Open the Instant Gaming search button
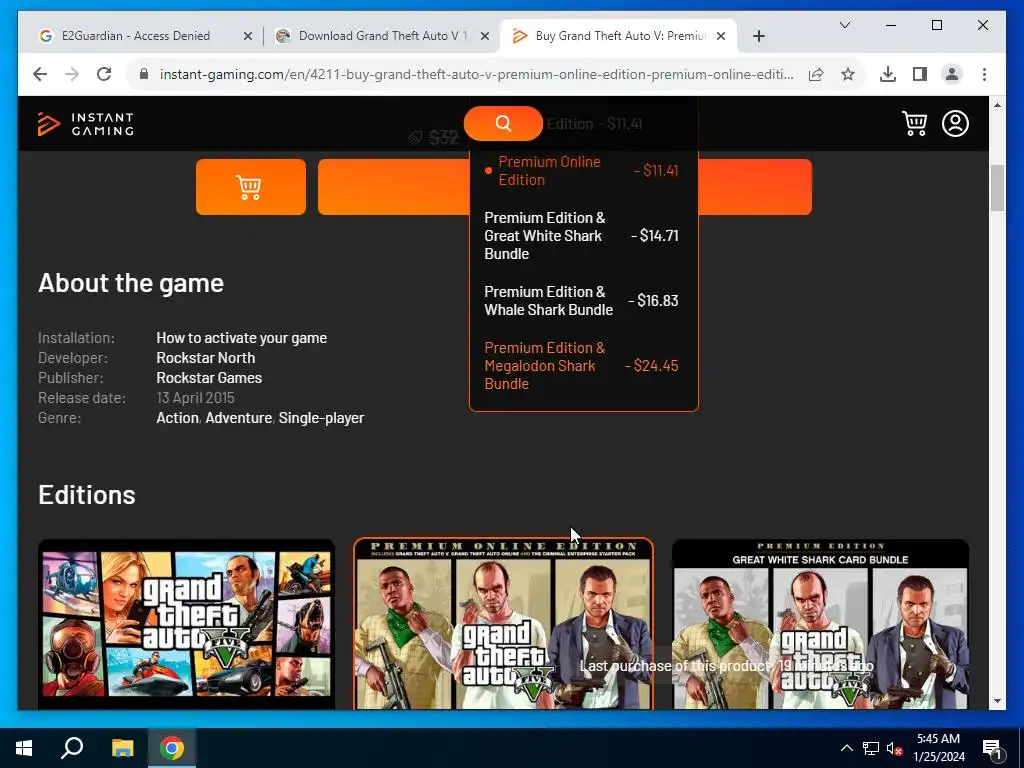The height and width of the screenshot is (768, 1024). [503, 123]
